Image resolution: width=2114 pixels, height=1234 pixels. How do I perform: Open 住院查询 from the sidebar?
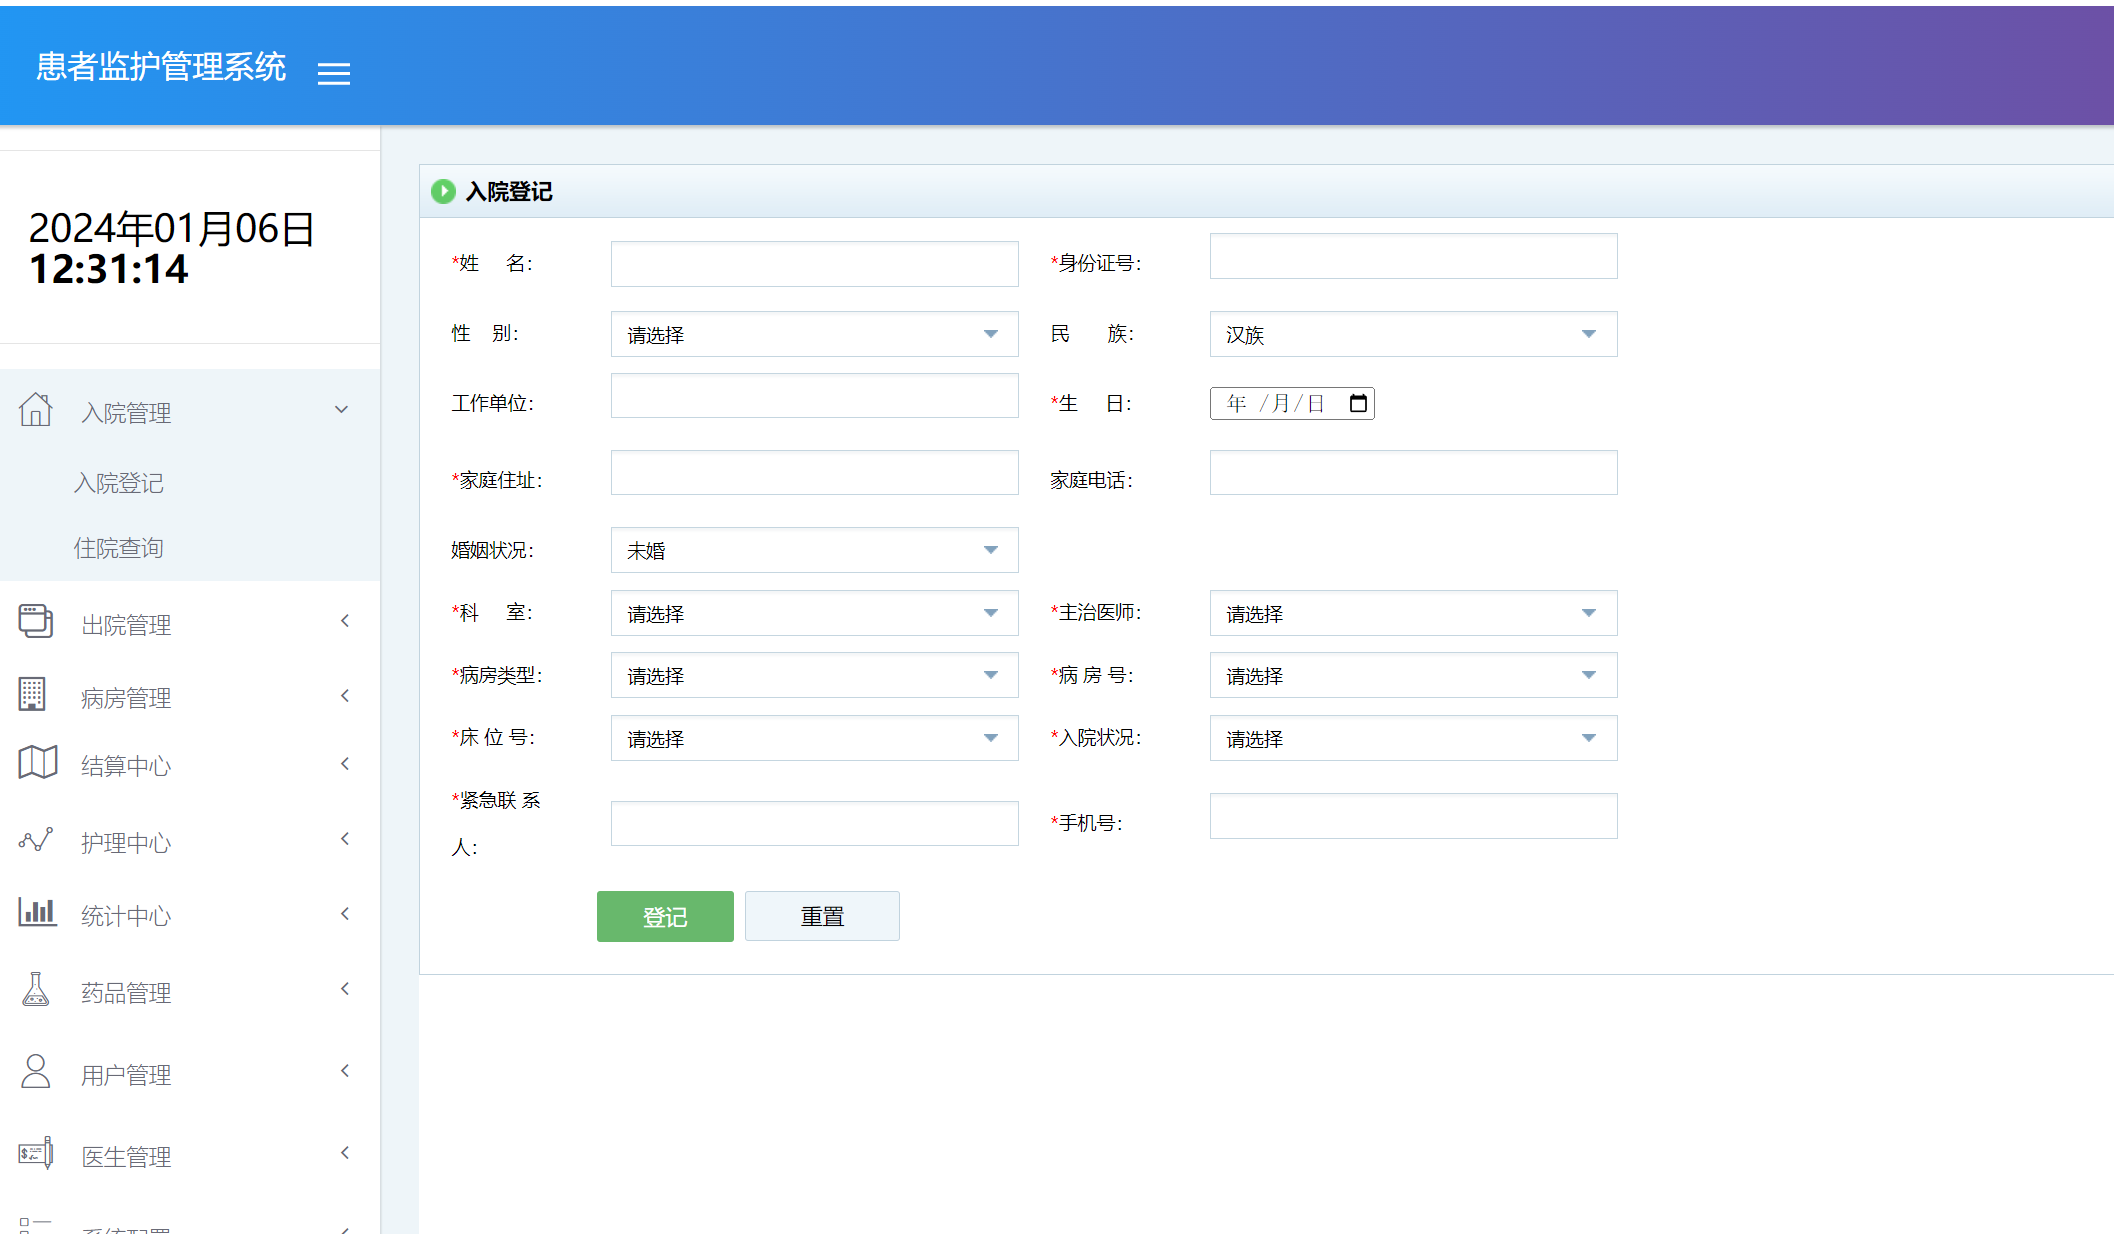click(x=119, y=547)
